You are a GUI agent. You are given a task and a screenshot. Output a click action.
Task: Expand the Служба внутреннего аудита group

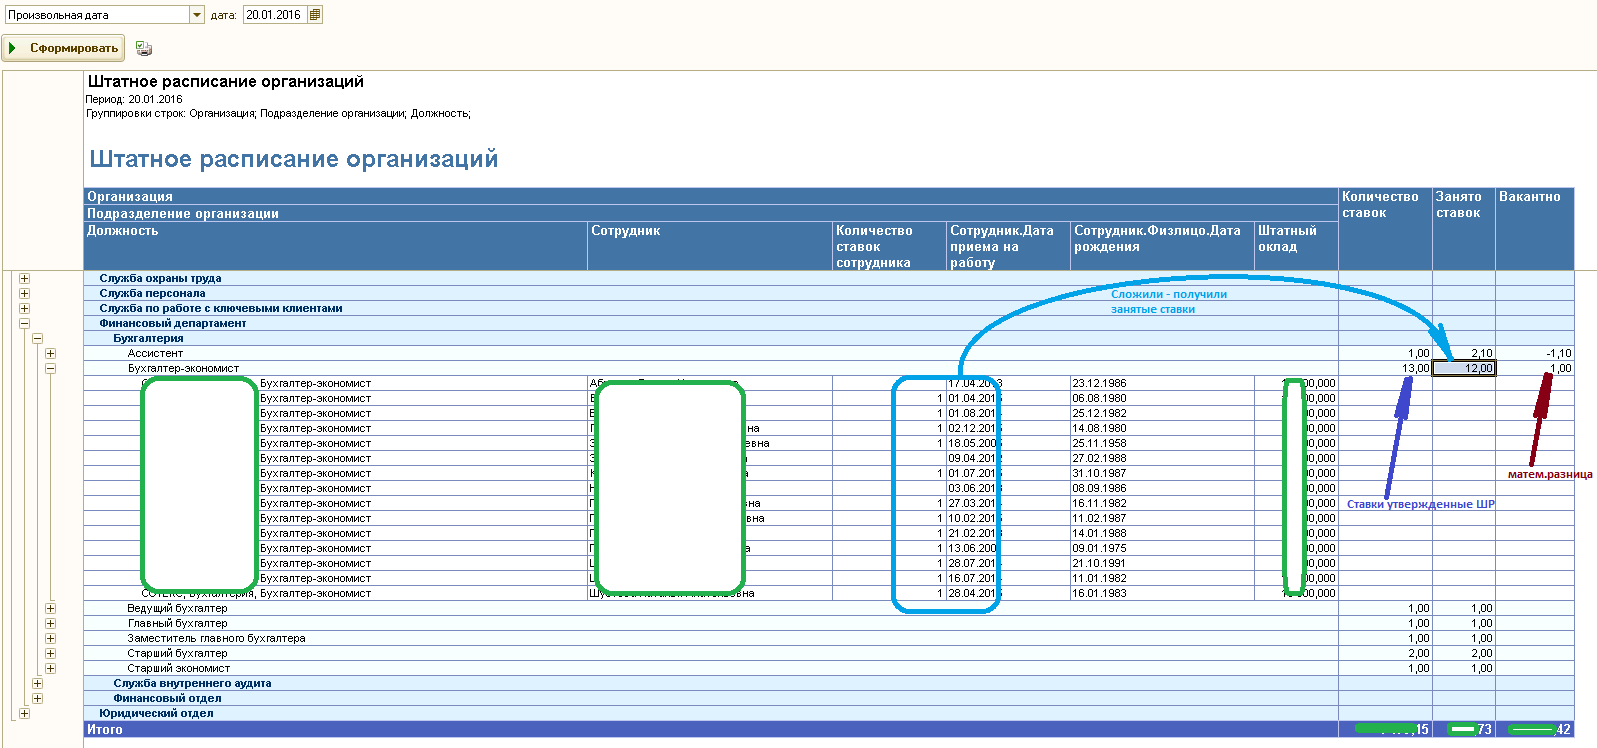37,684
